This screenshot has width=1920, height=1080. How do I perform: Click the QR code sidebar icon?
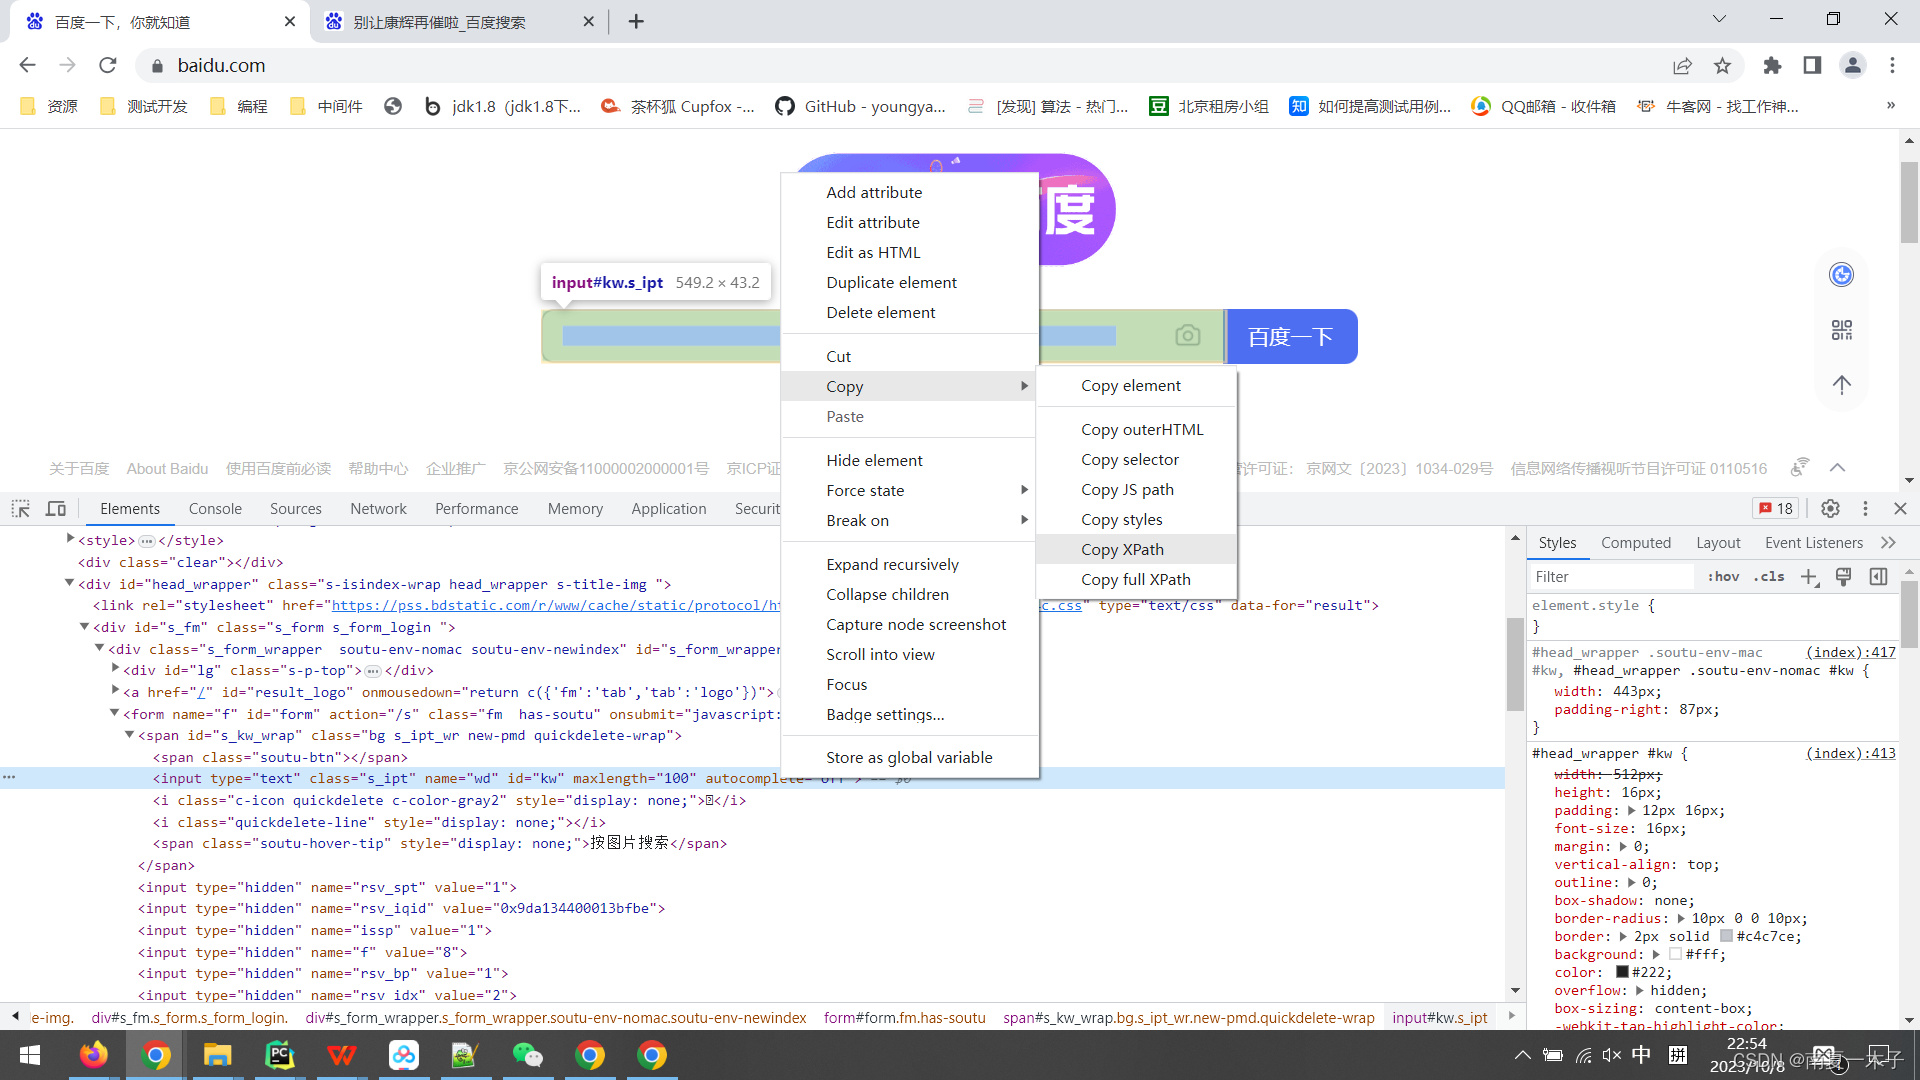pyautogui.click(x=1841, y=330)
